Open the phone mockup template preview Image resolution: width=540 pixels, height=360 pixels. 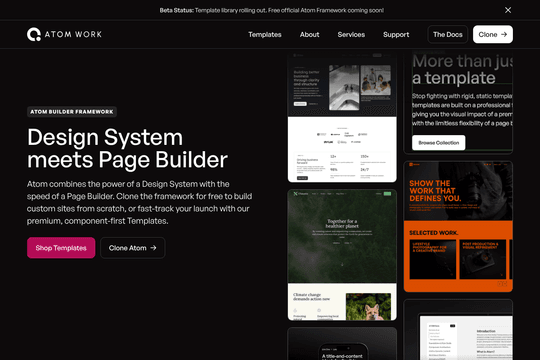[x=342, y=344]
